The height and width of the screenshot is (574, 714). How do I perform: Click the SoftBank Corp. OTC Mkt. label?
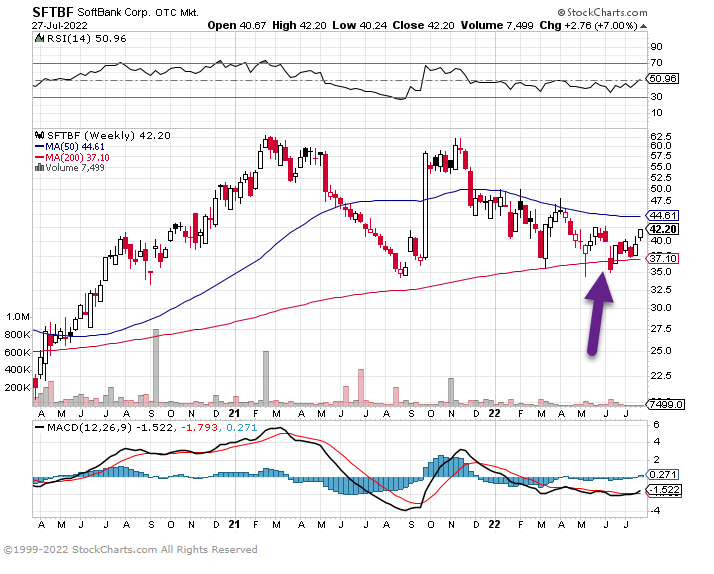pos(138,12)
